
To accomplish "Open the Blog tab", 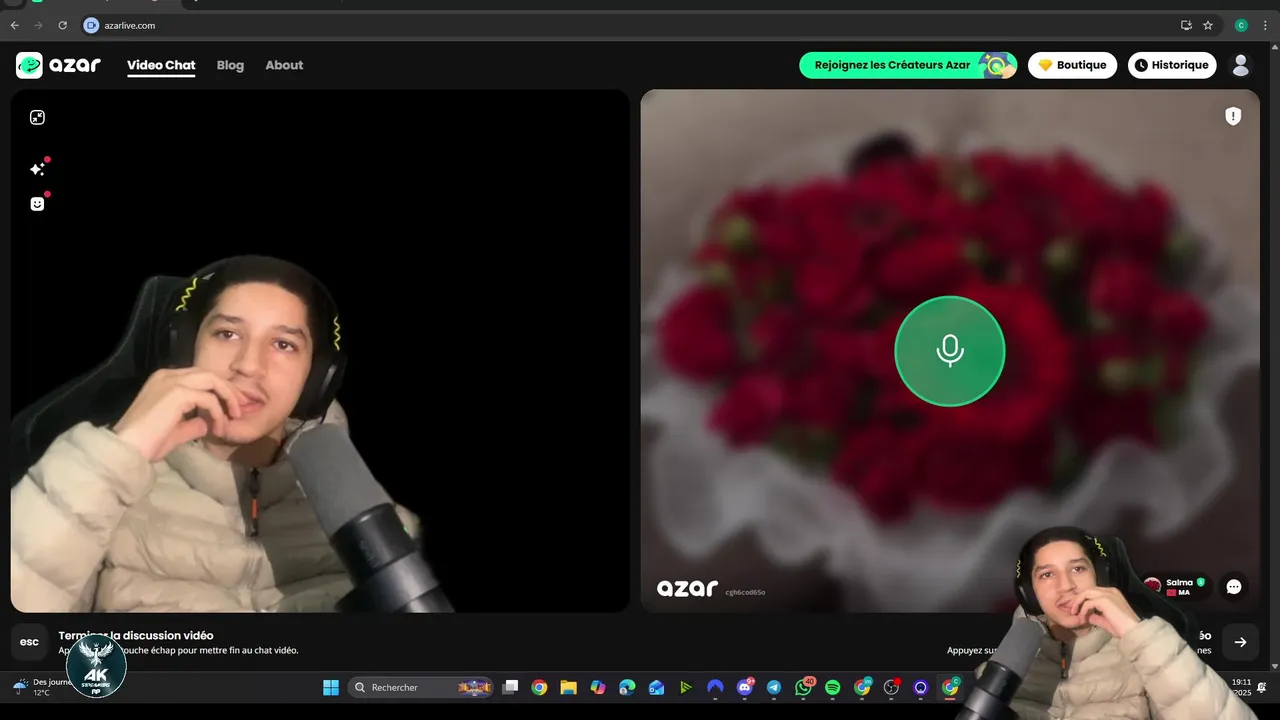I will click(230, 65).
